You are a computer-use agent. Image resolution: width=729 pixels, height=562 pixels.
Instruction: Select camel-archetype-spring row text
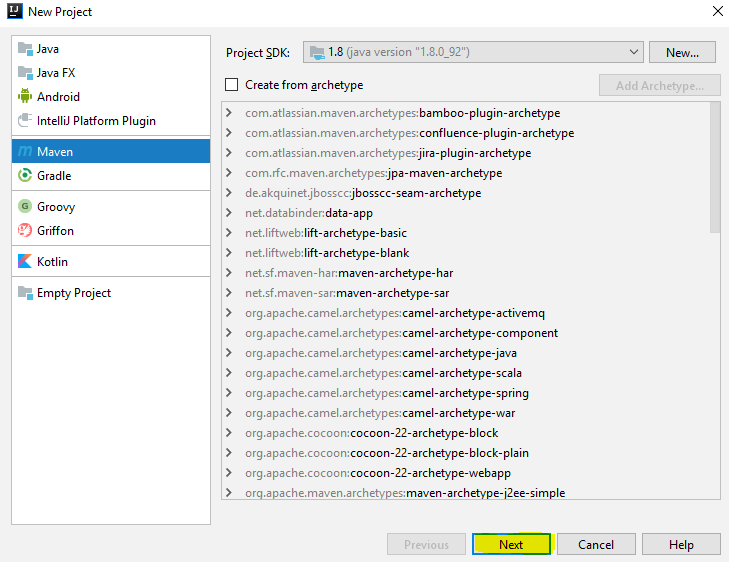click(387, 393)
